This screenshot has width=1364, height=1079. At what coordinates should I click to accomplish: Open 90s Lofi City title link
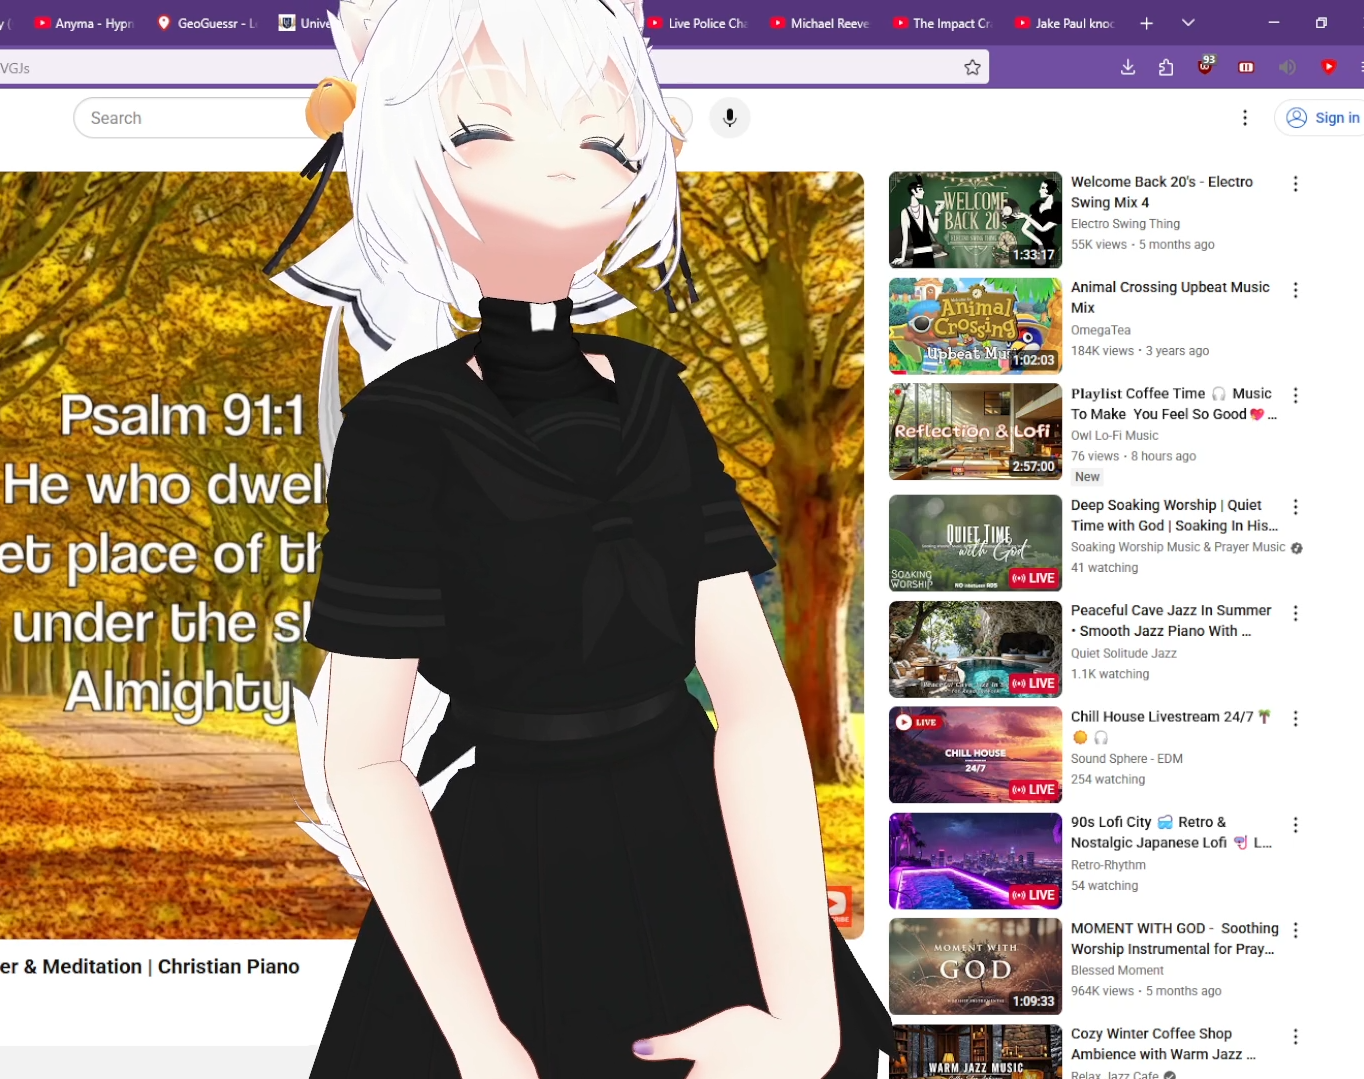(1171, 833)
